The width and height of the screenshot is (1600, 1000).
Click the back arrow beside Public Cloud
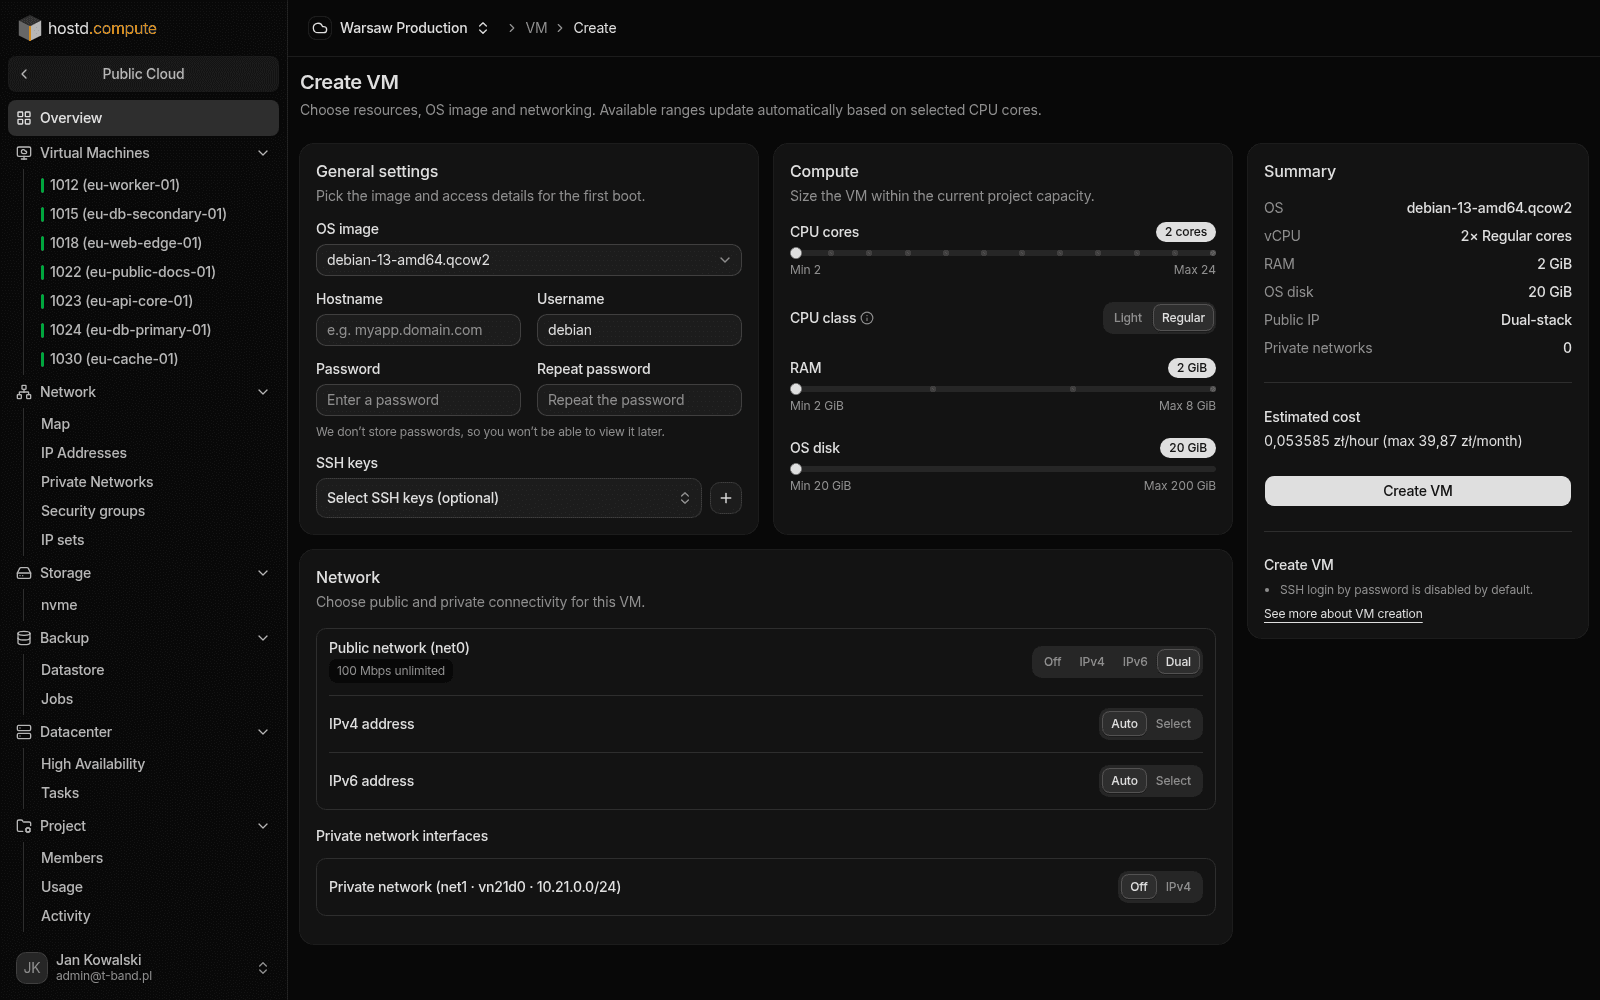click(24, 74)
